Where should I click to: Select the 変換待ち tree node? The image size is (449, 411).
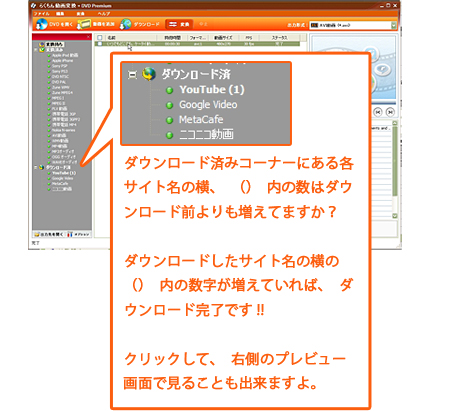(54, 44)
